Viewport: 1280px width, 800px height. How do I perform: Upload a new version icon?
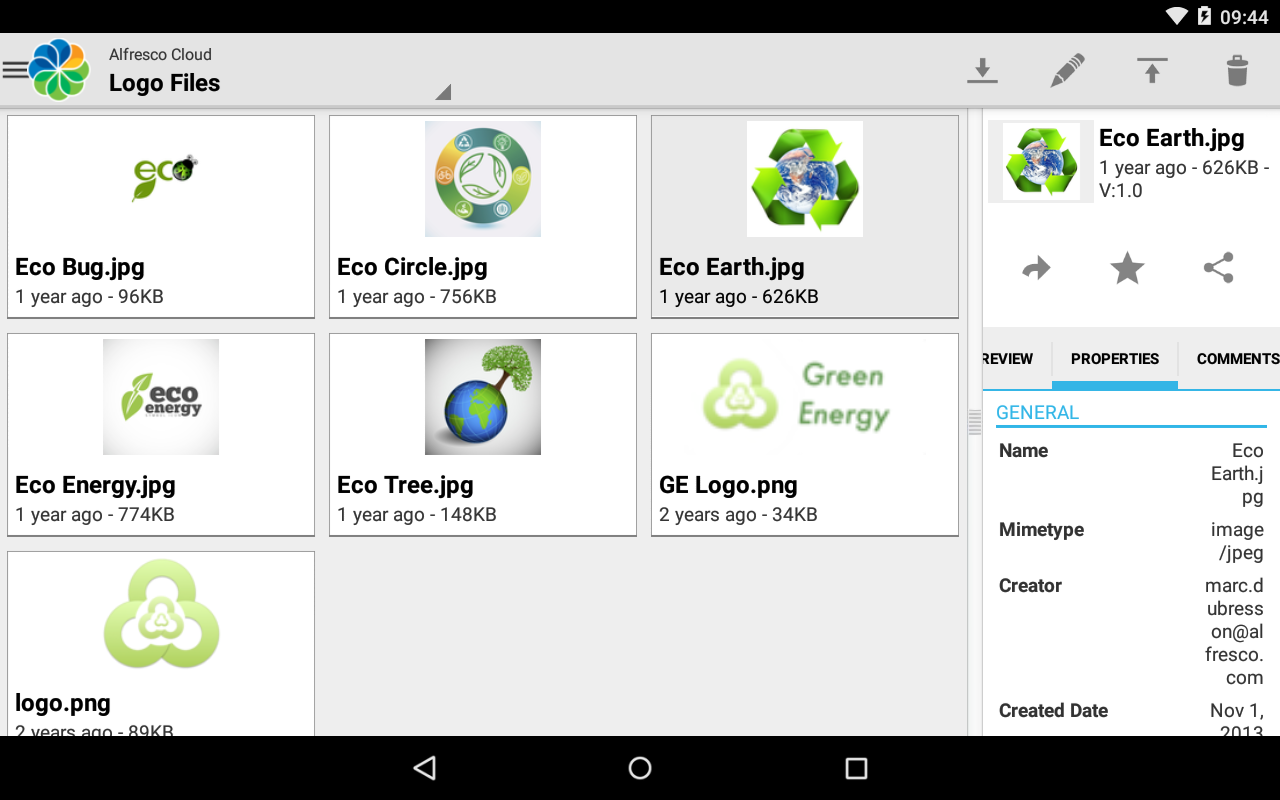click(x=1152, y=71)
